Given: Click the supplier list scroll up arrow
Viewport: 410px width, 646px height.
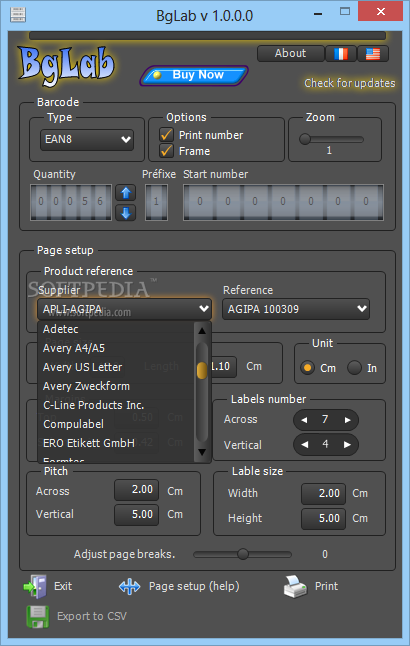Looking at the screenshot, I should click(x=202, y=330).
